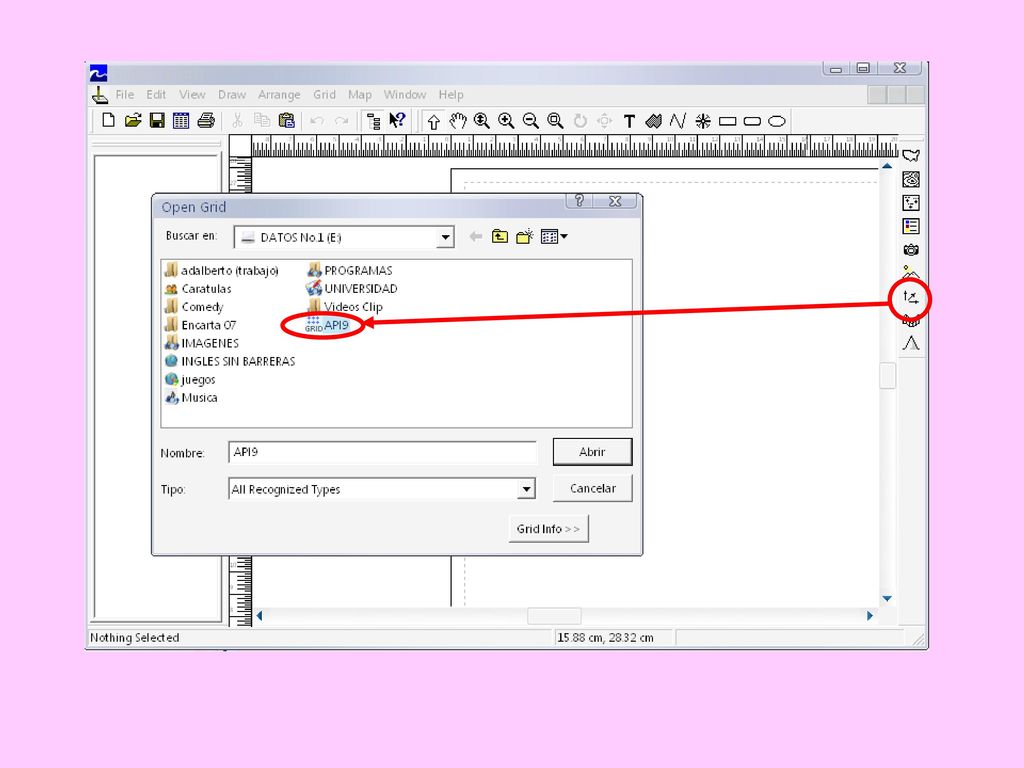Click the New document icon

click(108, 121)
